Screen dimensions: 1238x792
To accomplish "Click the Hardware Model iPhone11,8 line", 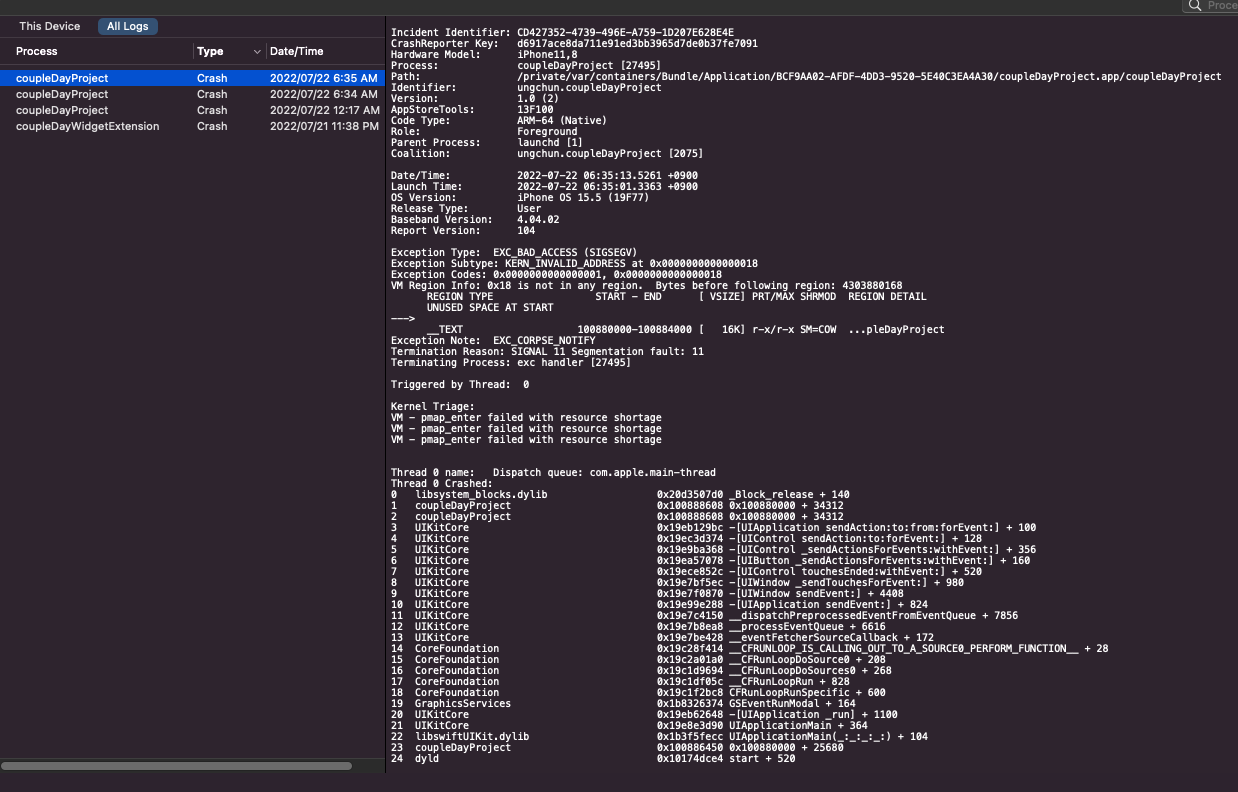I will click(x=484, y=55).
